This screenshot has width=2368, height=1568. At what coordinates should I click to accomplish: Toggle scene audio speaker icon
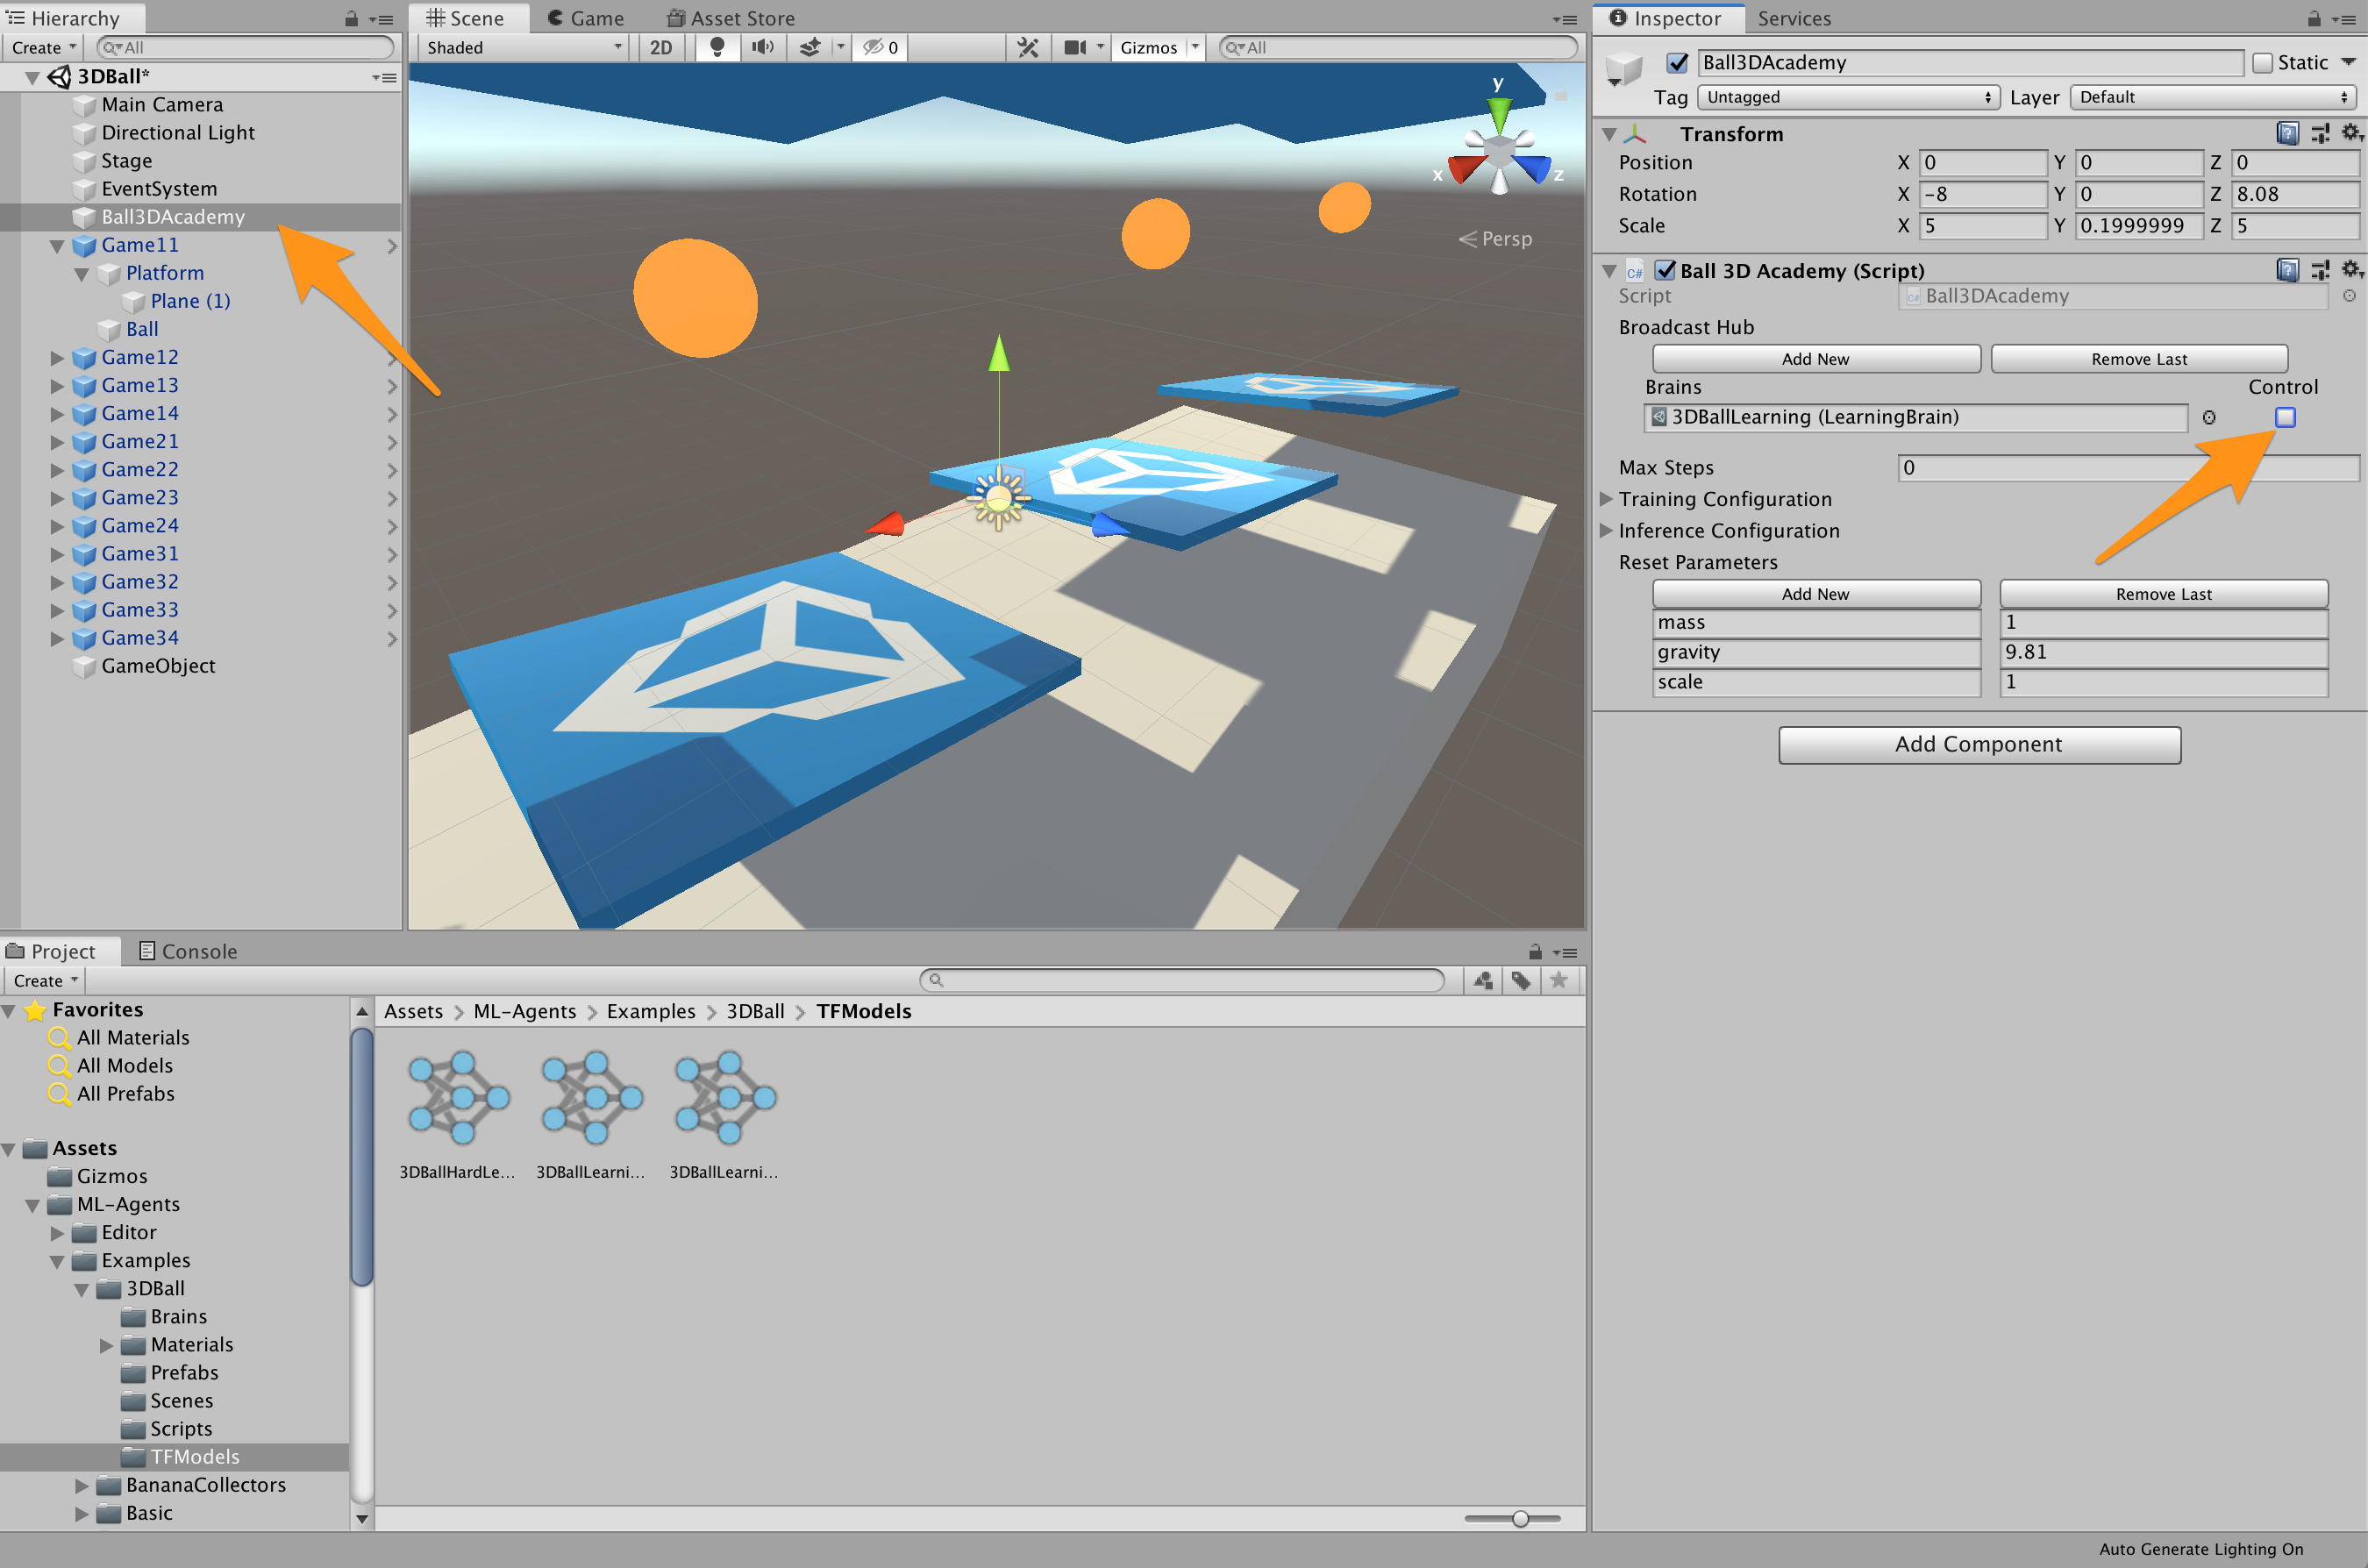(x=763, y=47)
